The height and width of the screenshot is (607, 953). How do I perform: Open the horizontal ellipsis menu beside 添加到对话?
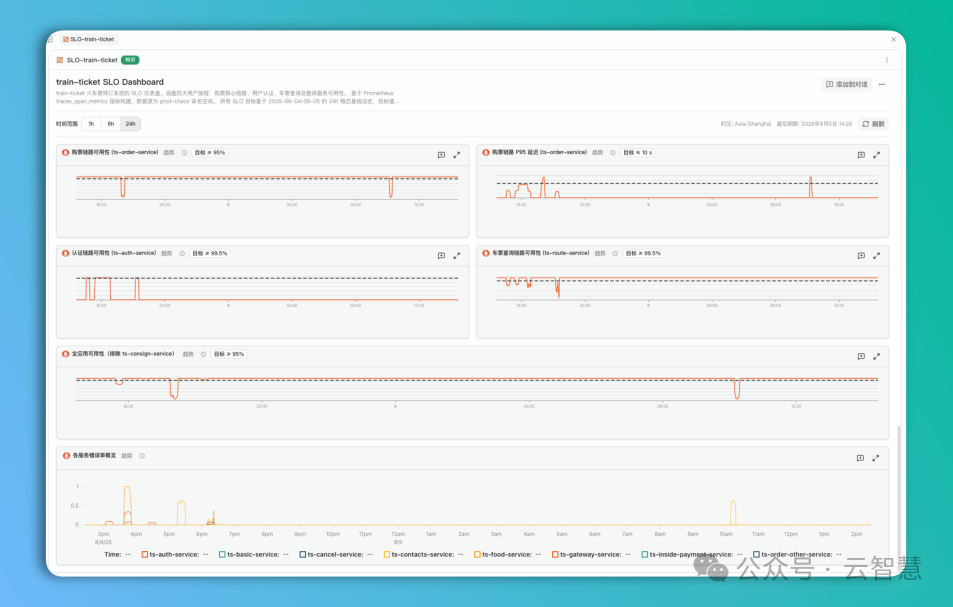tap(882, 84)
